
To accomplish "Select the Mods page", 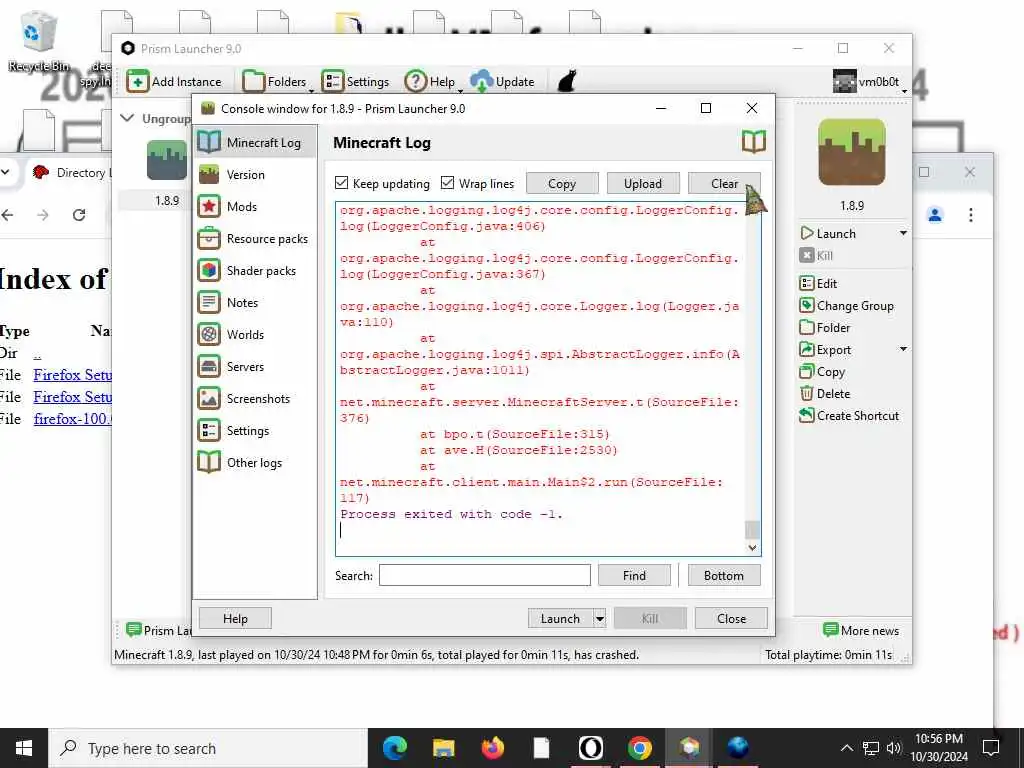I will [x=255, y=206].
